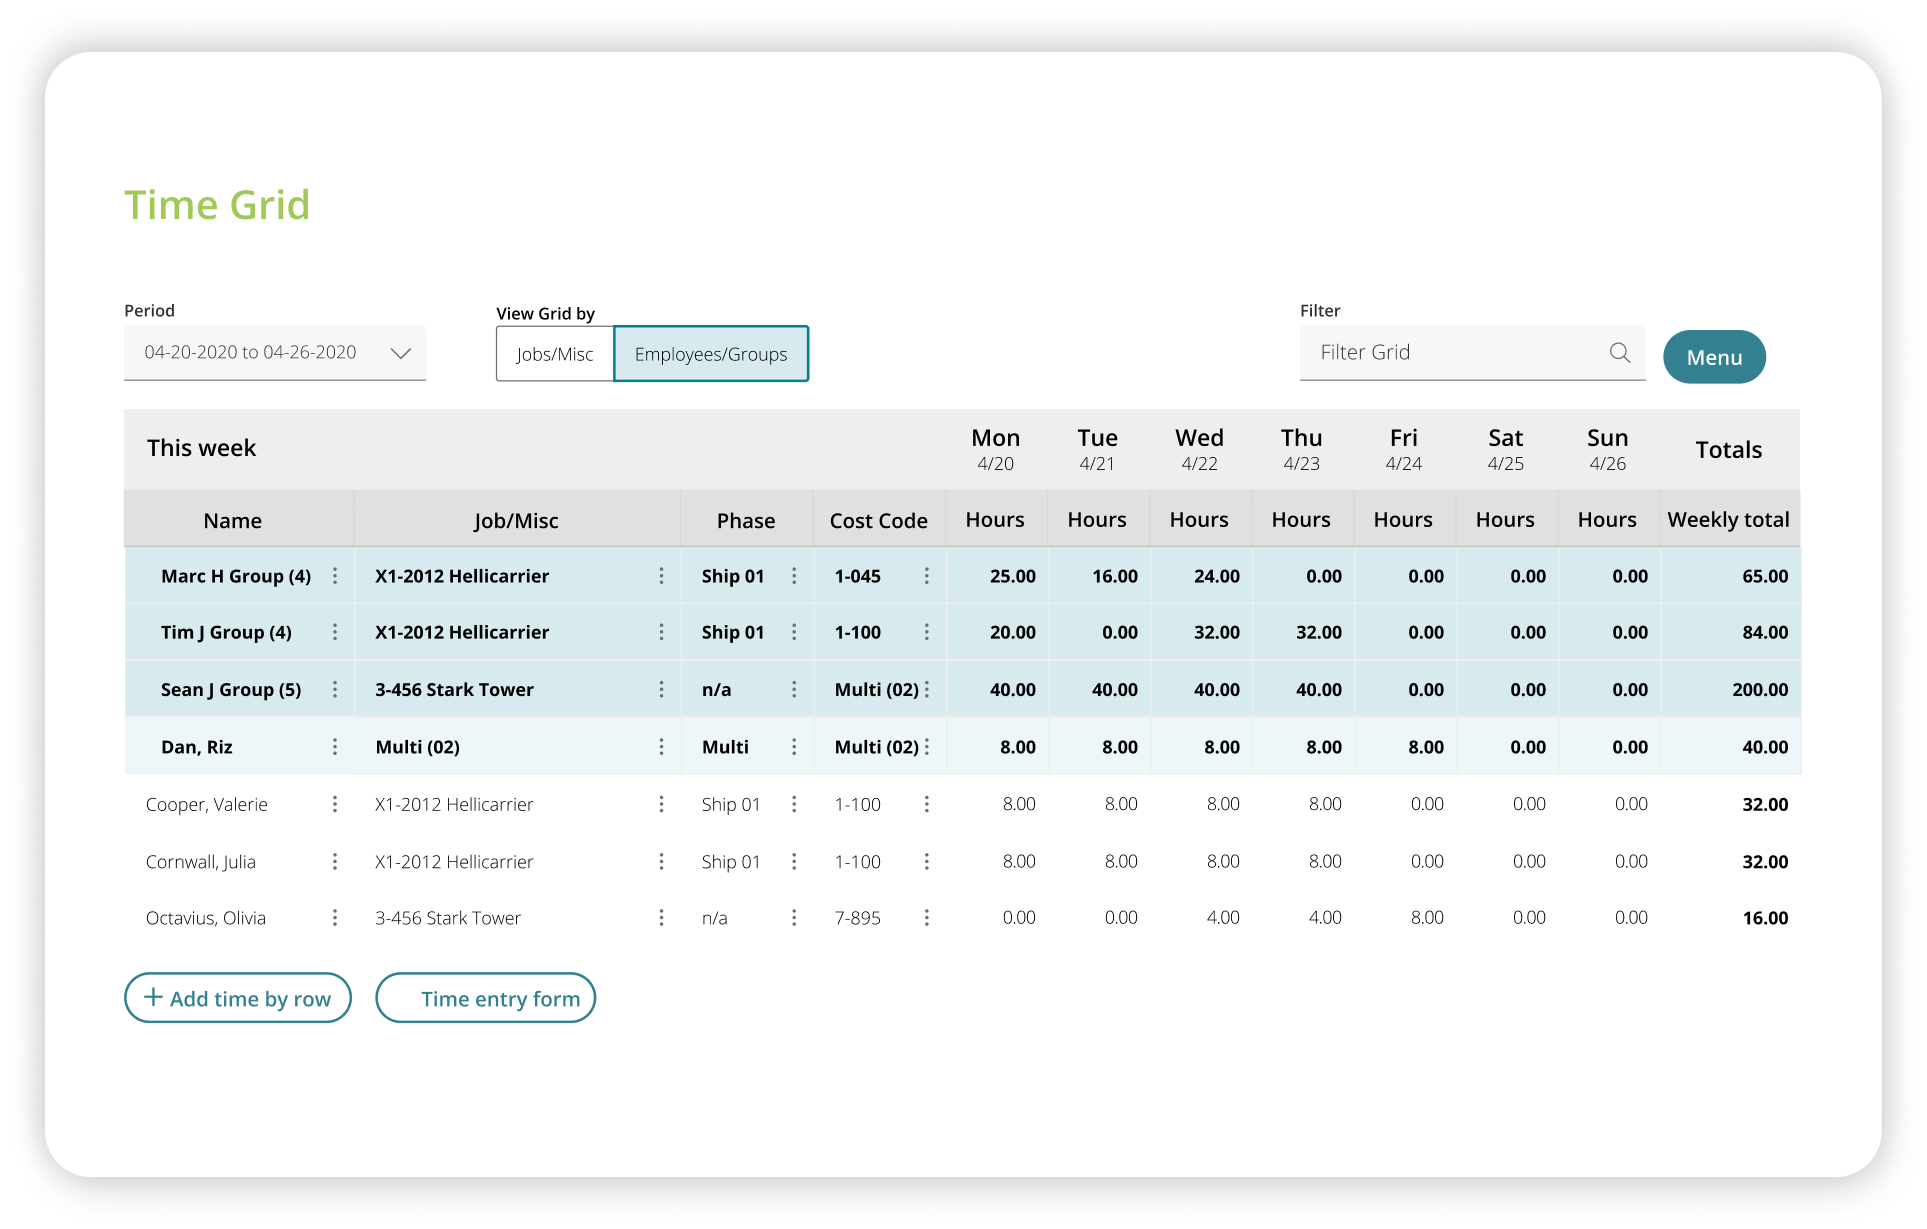
Task: Expand the Tim J Group phase selector menu
Action: pos(795,632)
